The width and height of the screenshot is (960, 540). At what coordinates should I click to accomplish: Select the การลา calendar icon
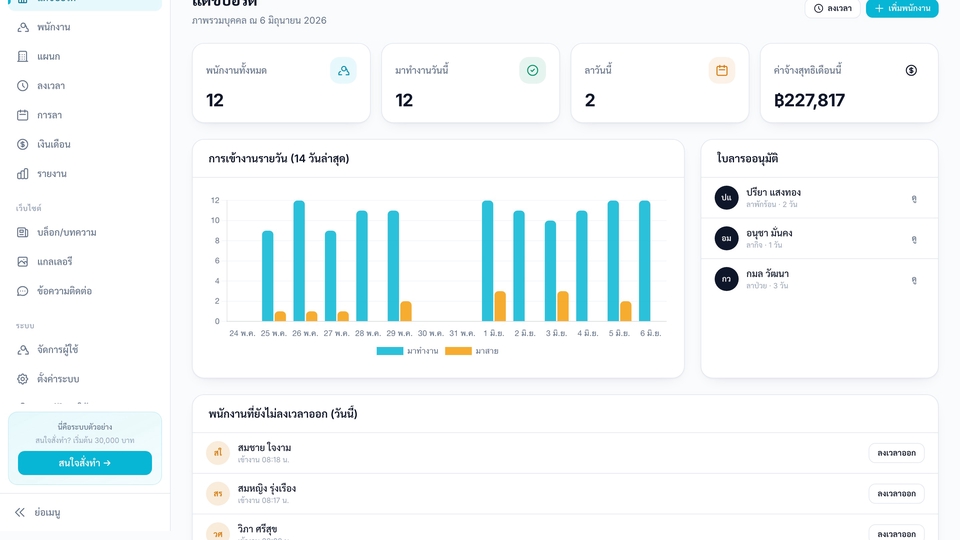click(23, 115)
